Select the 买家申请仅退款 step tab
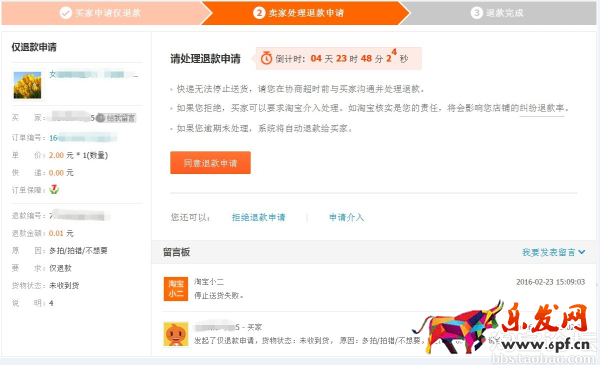This screenshot has height=365, width=600. click(101, 13)
